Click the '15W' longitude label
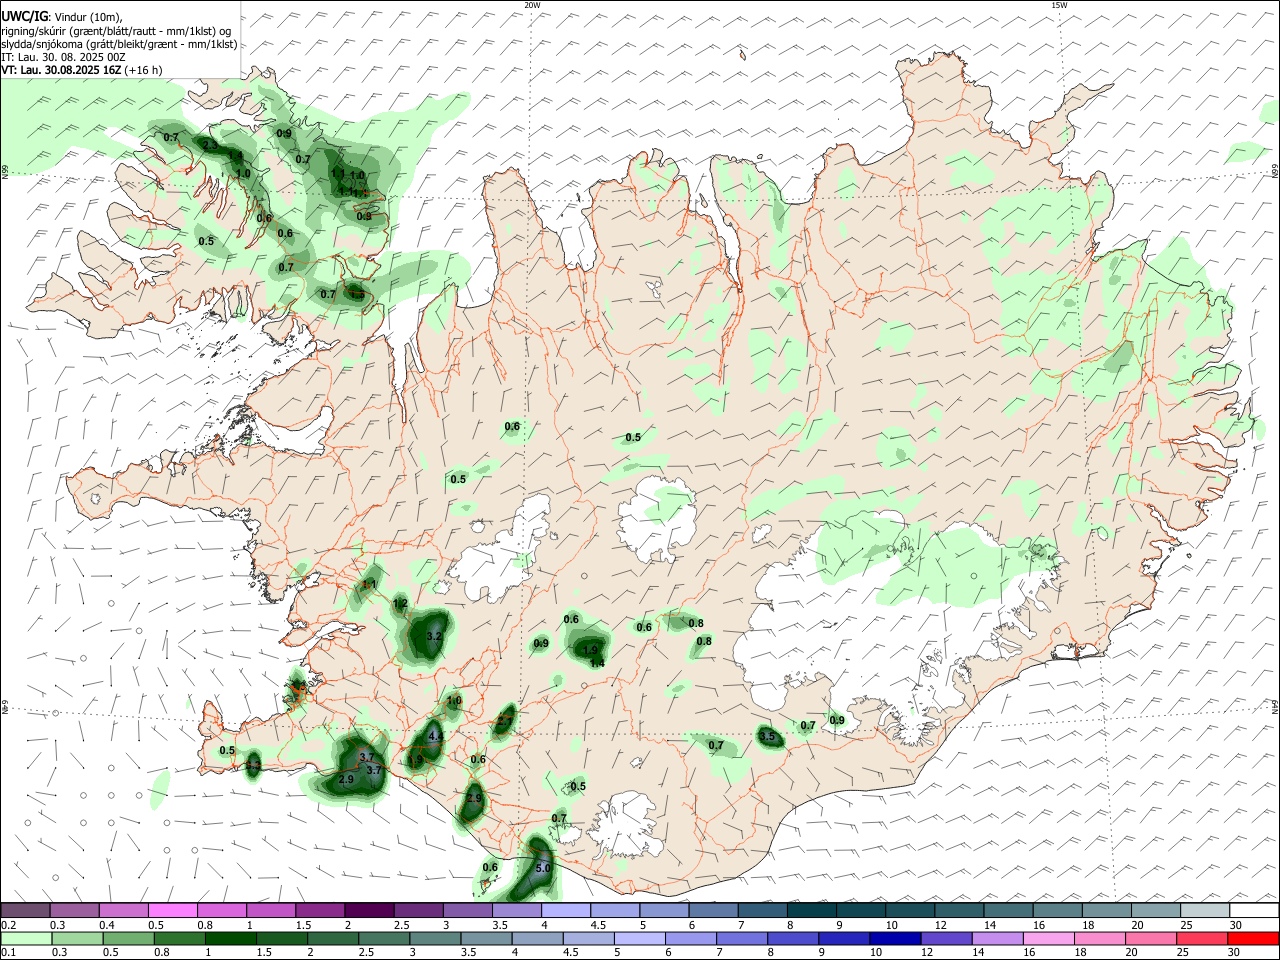 pyautogui.click(x=1058, y=5)
